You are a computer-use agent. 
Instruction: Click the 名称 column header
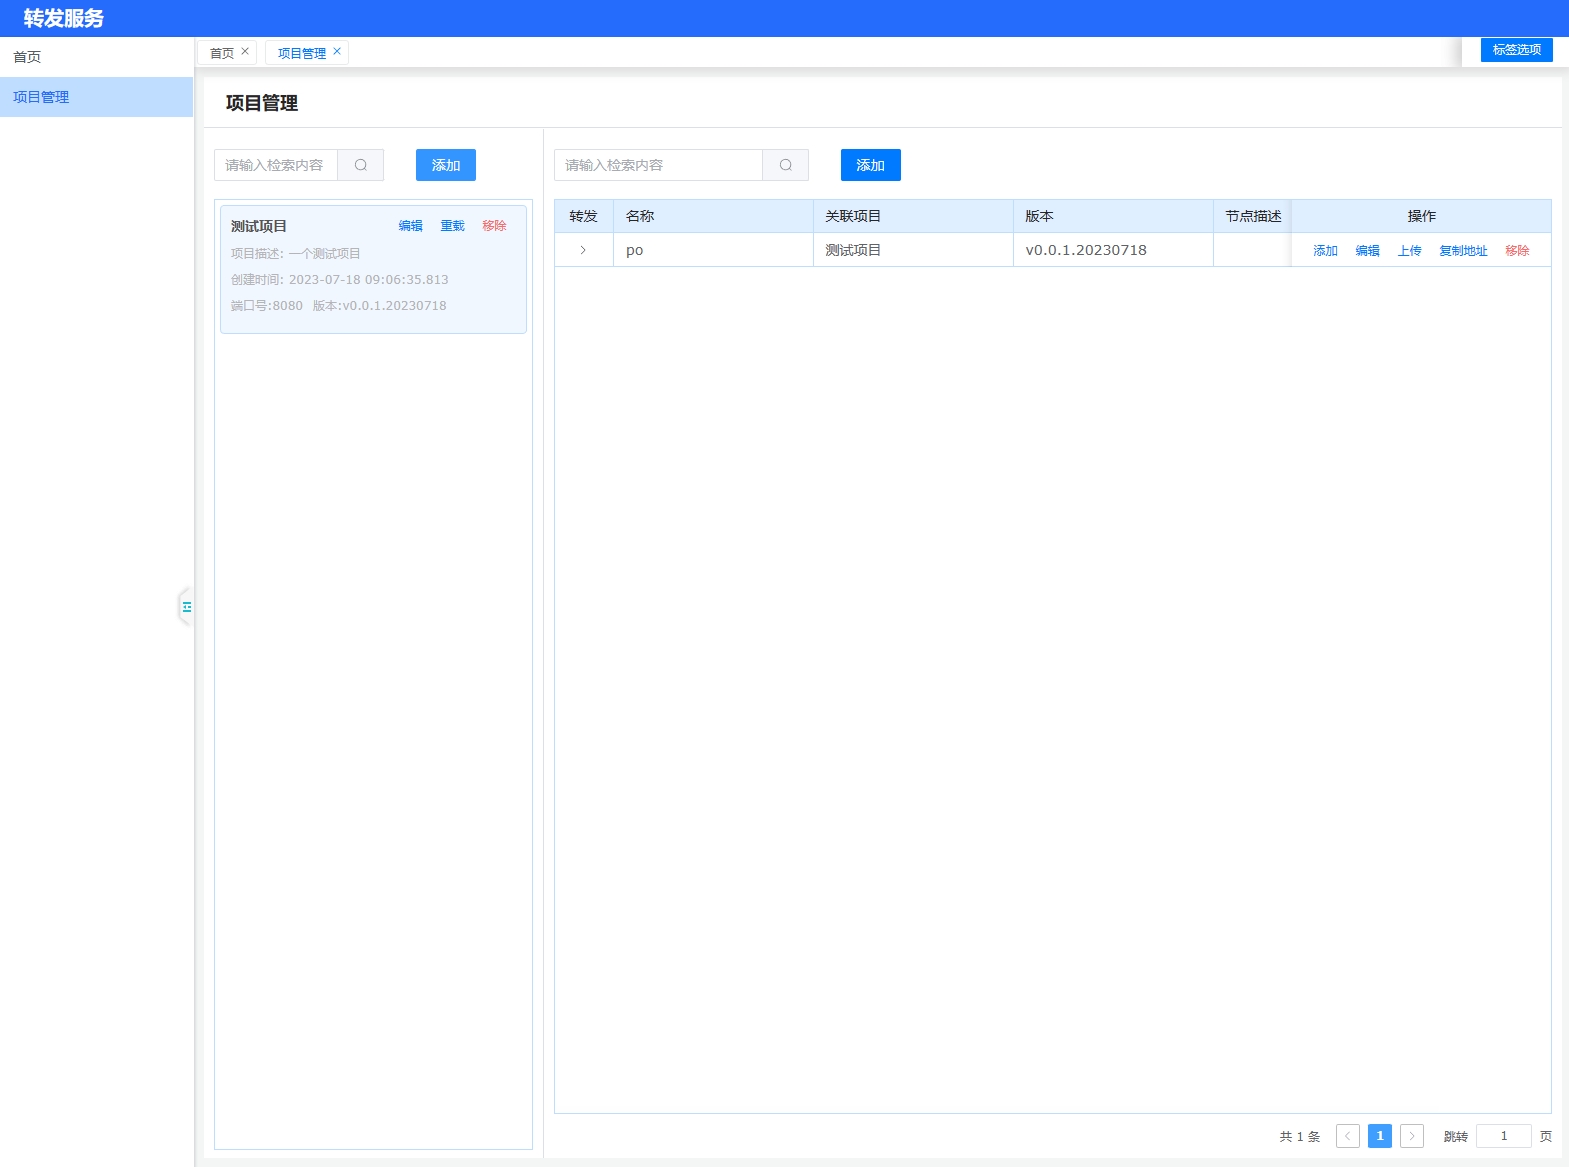[714, 216]
